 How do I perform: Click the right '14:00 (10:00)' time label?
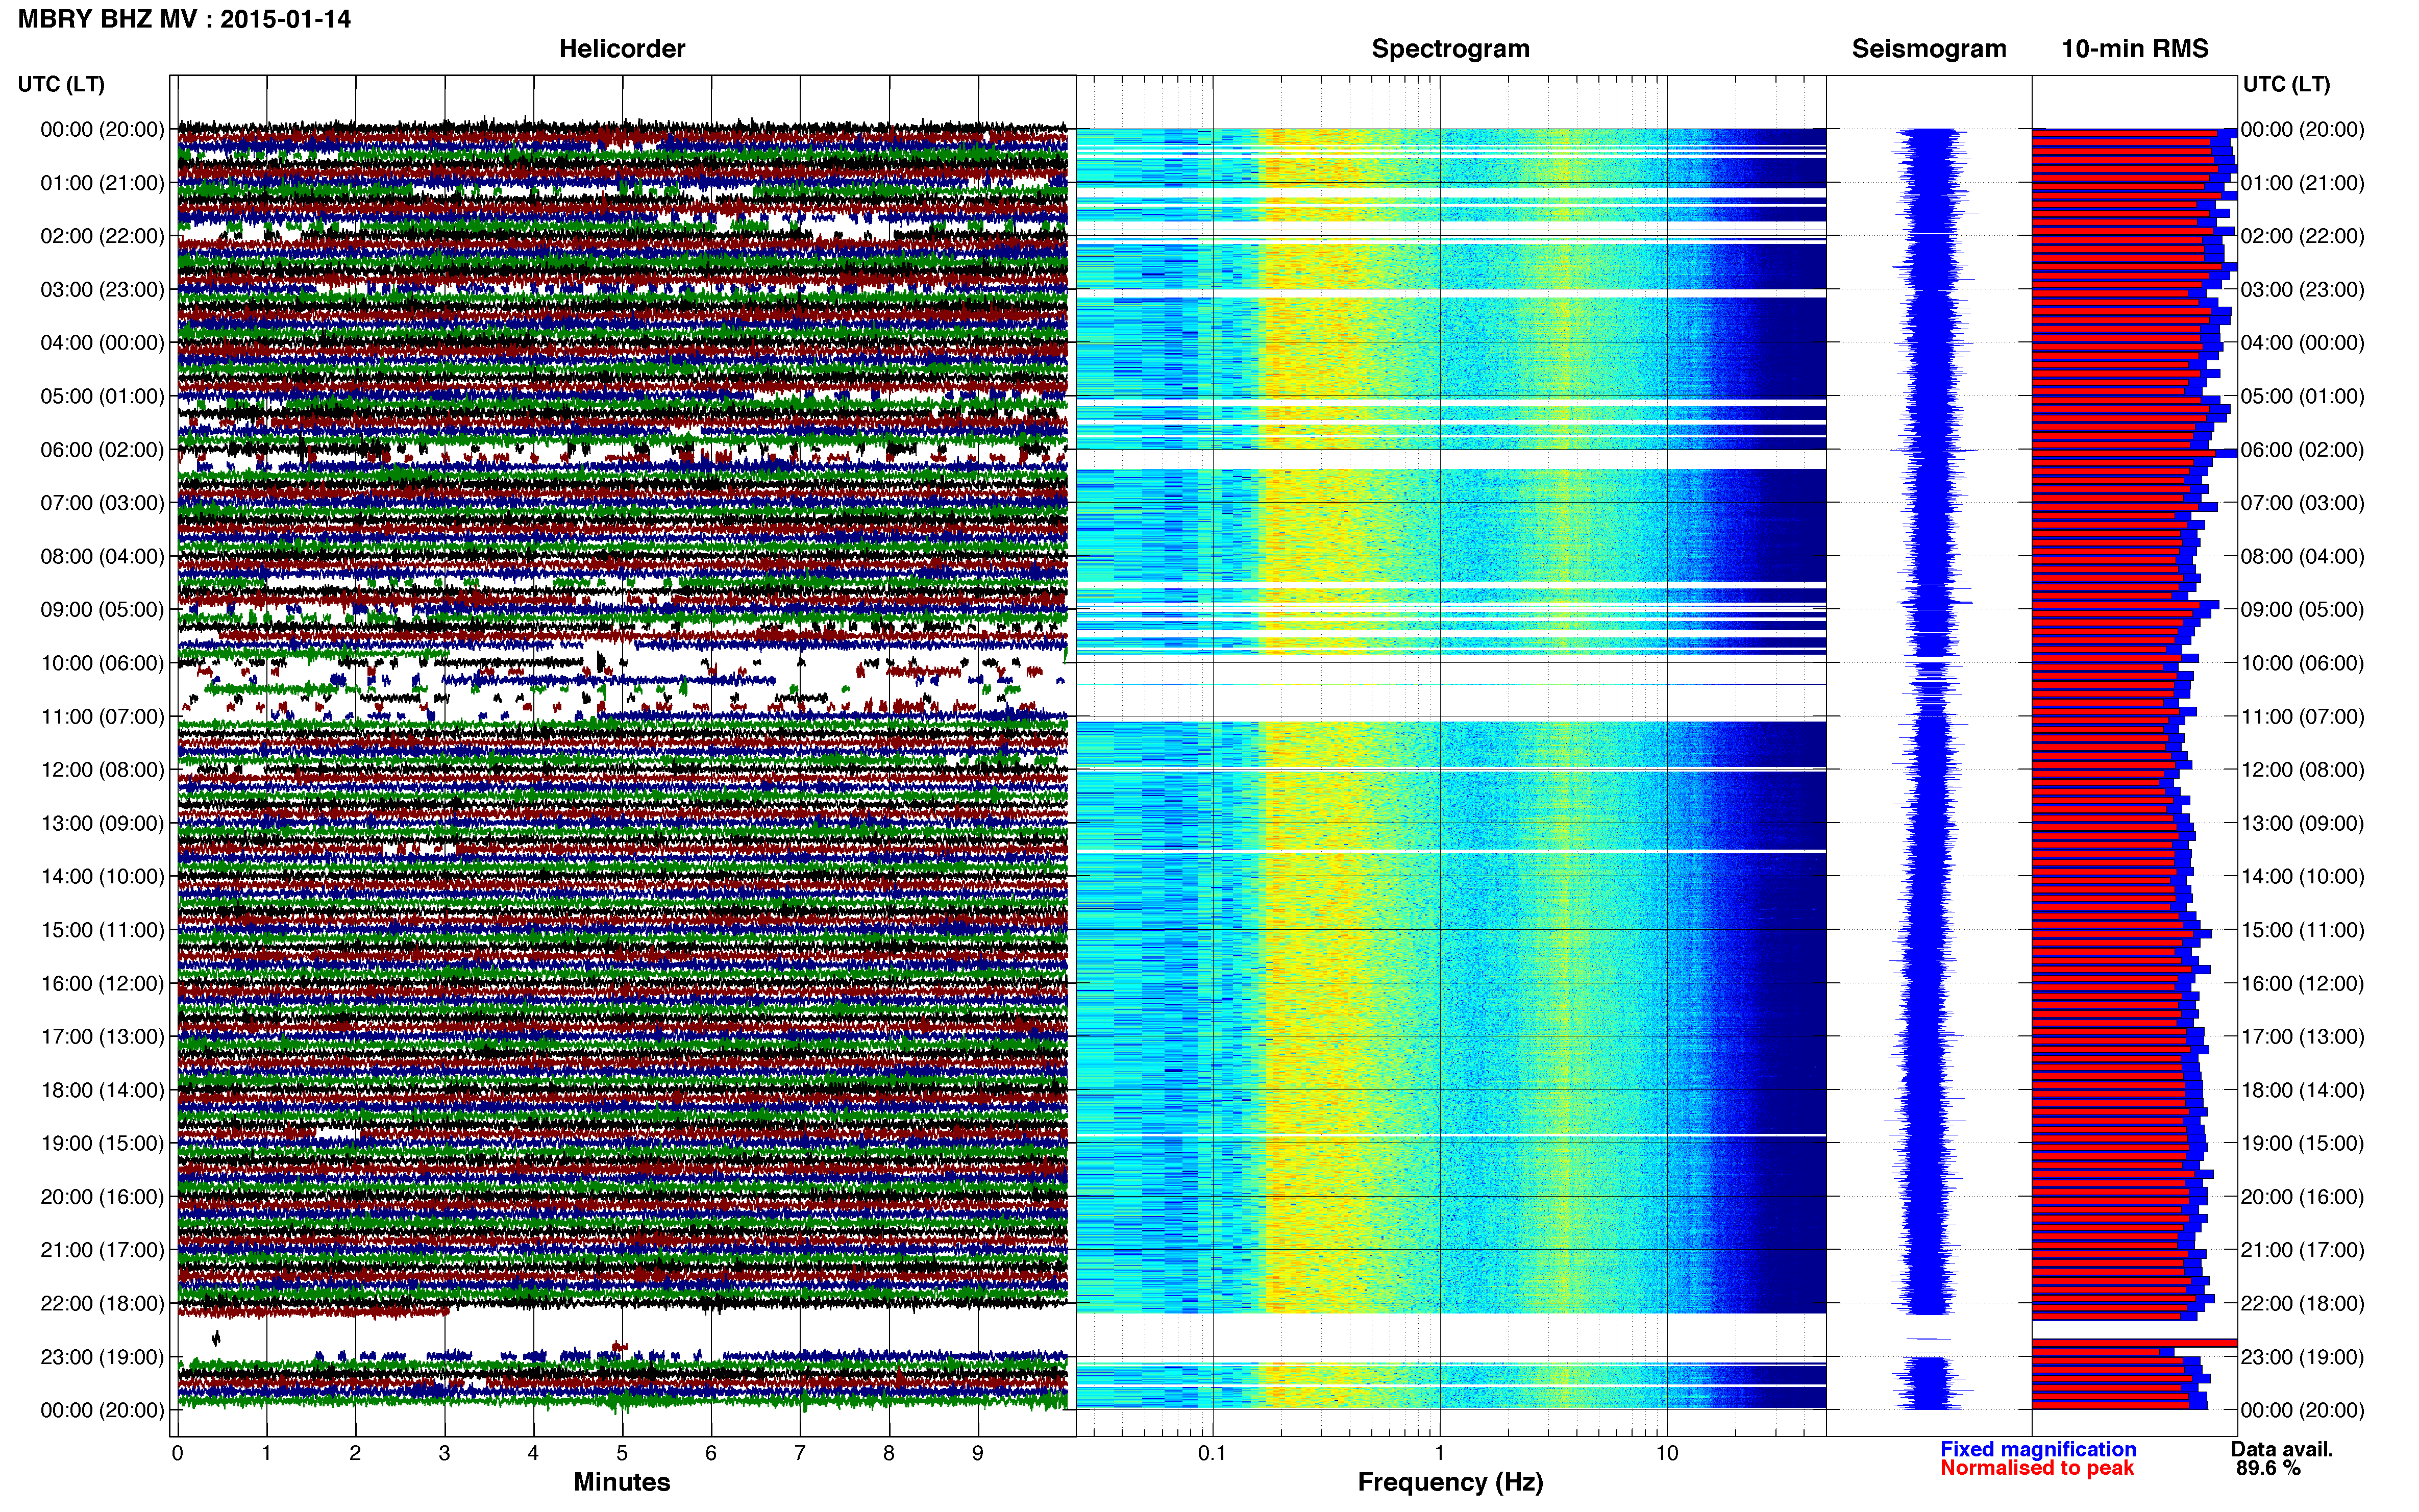[2303, 876]
